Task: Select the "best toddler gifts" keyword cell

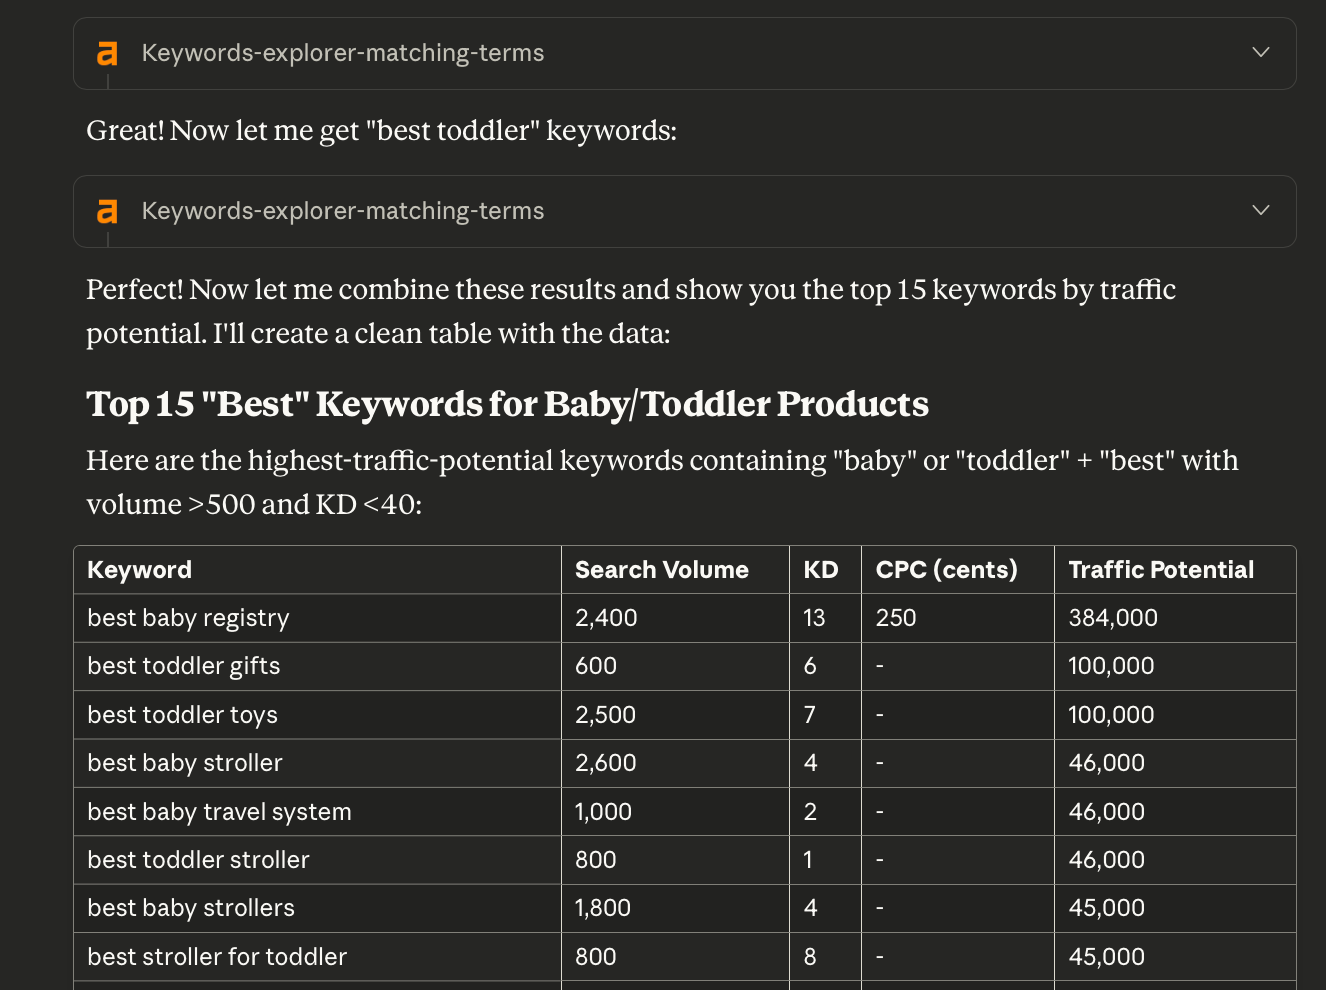Action: tap(184, 666)
